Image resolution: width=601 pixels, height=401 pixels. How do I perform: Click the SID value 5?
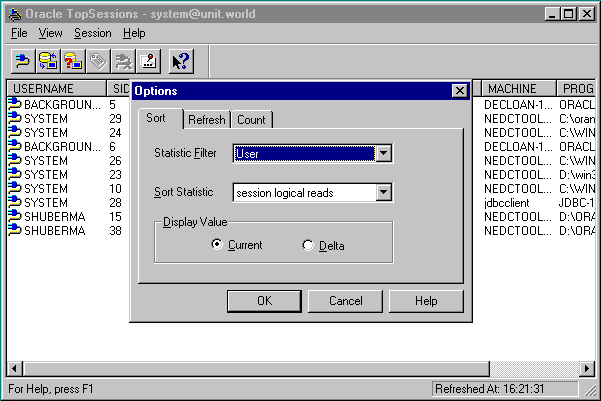(x=112, y=105)
